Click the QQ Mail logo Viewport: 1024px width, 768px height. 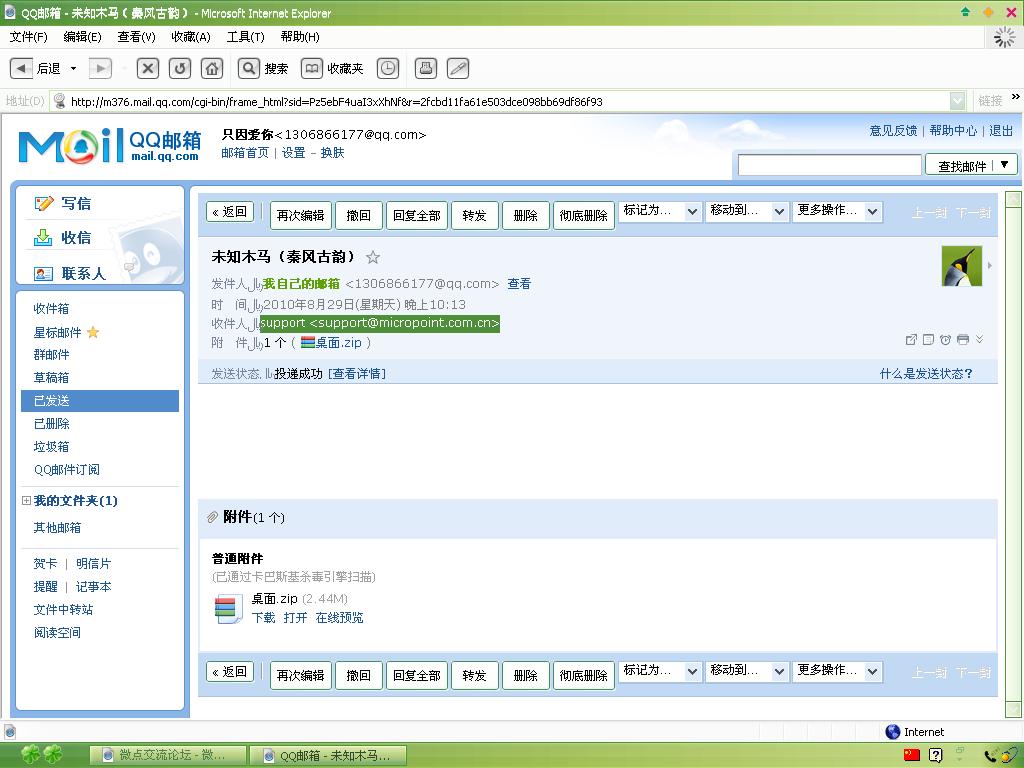pos(108,146)
